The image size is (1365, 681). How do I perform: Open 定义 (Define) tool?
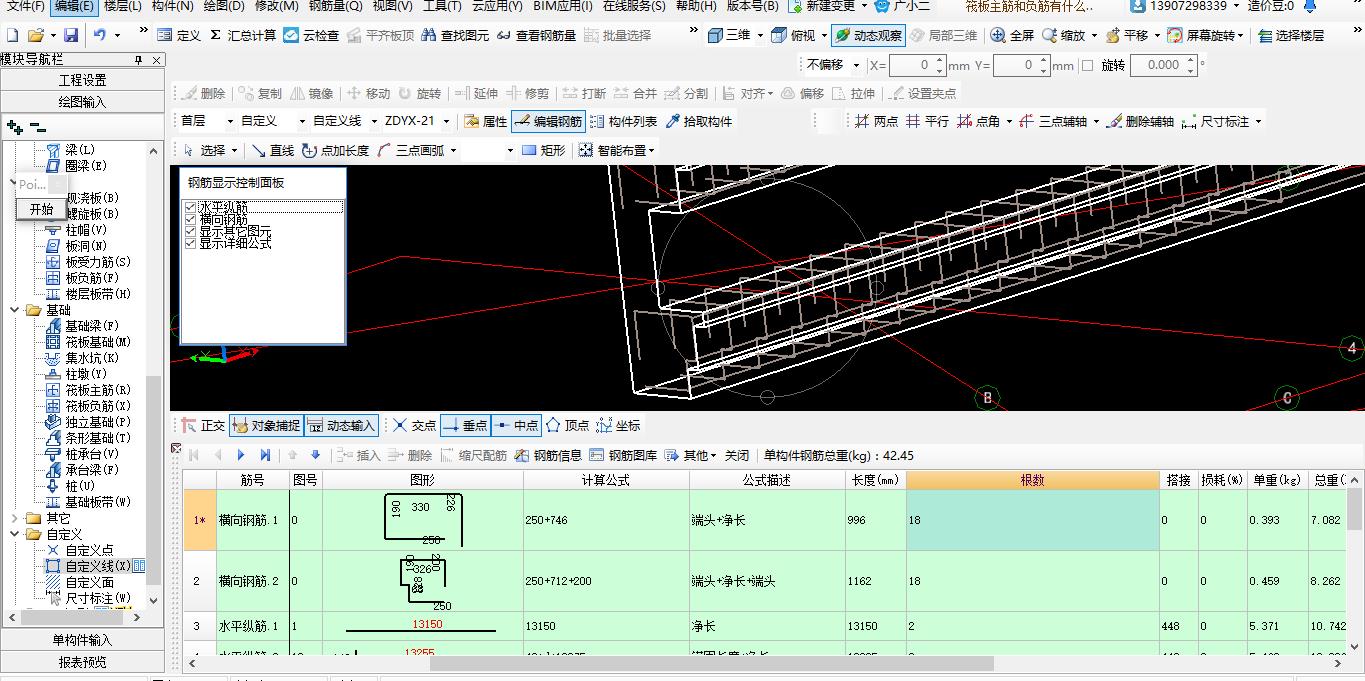click(179, 35)
